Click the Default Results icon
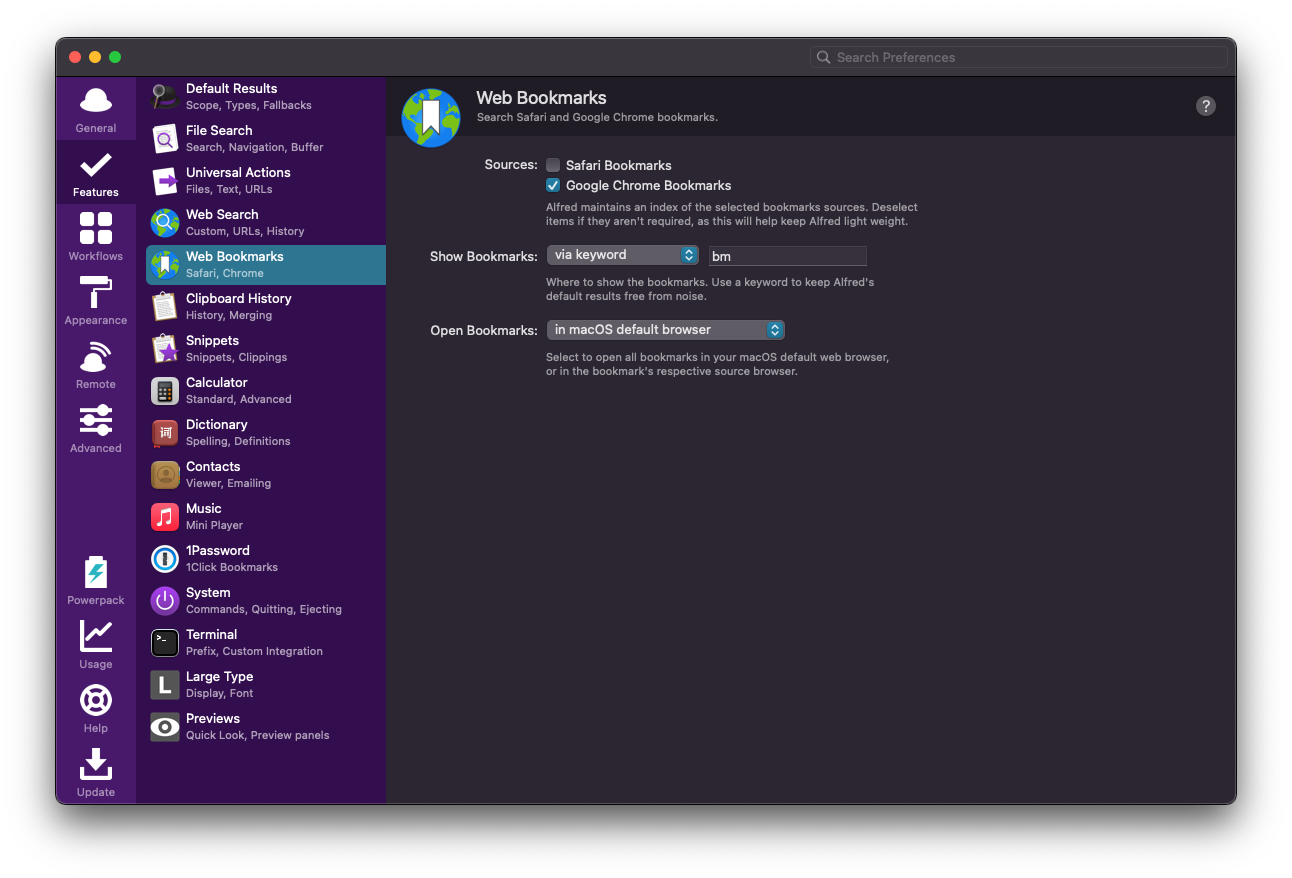 (x=165, y=97)
